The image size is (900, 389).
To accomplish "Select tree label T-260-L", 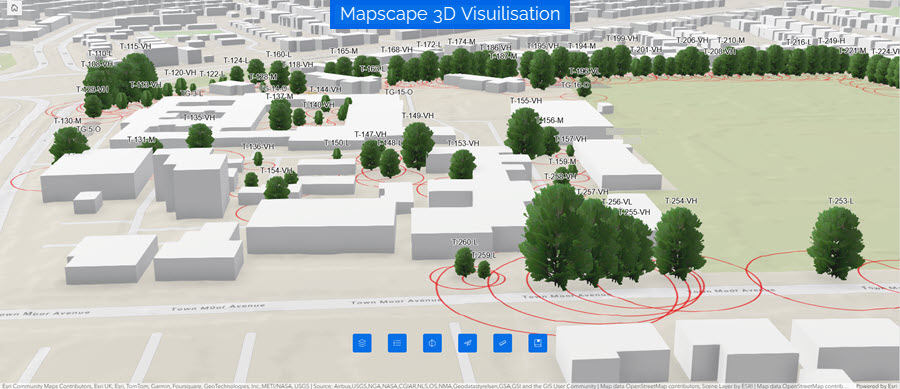I will point(465,242).
